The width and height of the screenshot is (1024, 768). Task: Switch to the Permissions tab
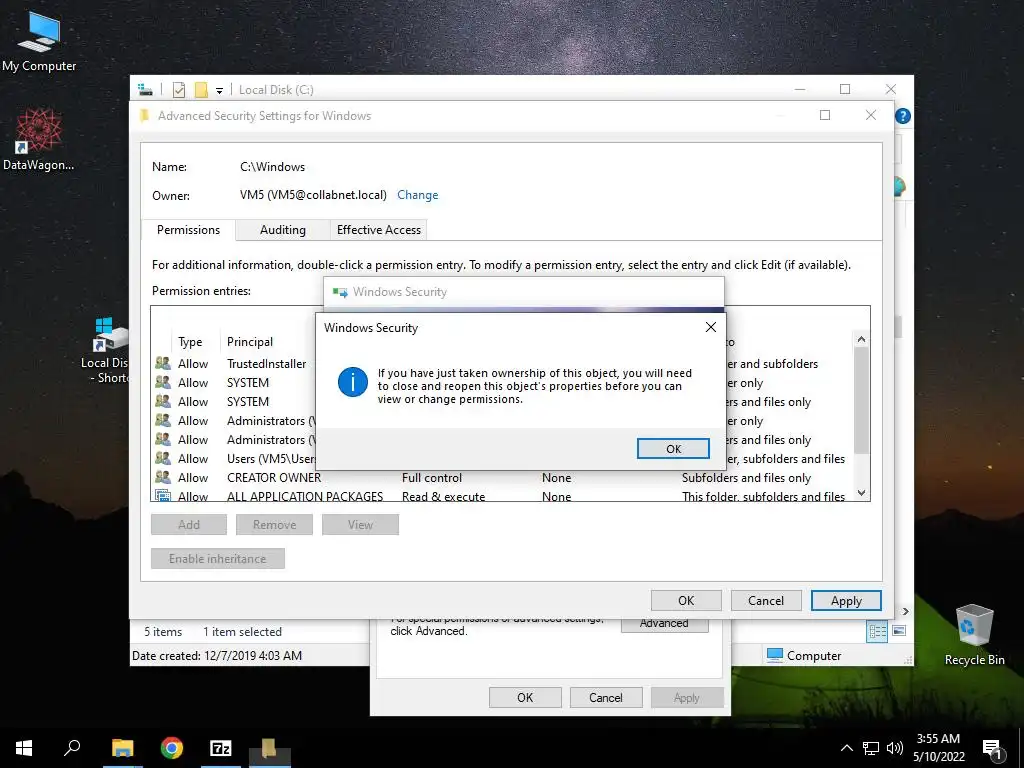188,230
